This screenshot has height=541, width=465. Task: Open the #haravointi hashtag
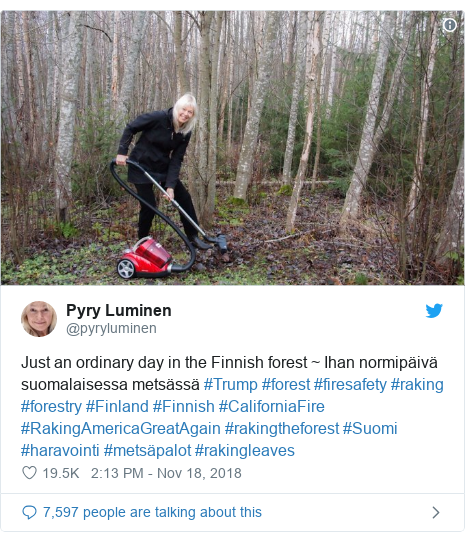(60, 451)
